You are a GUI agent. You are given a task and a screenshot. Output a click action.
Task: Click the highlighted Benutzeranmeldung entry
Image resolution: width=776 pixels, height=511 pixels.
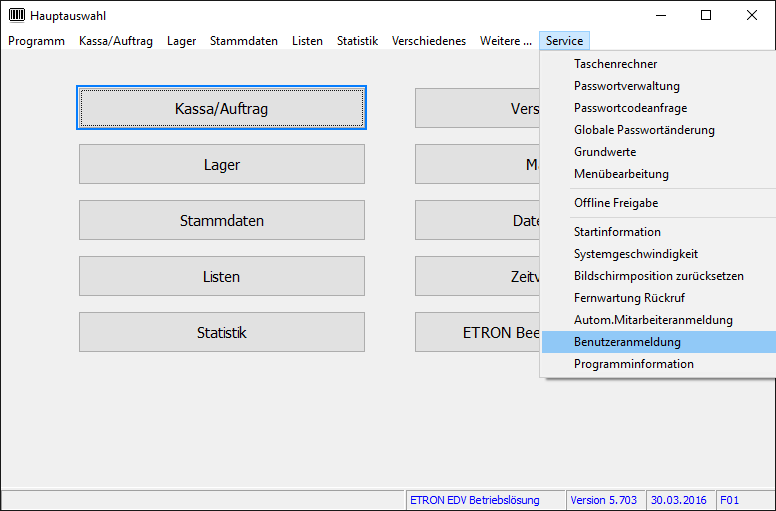(x=627, y=342)
